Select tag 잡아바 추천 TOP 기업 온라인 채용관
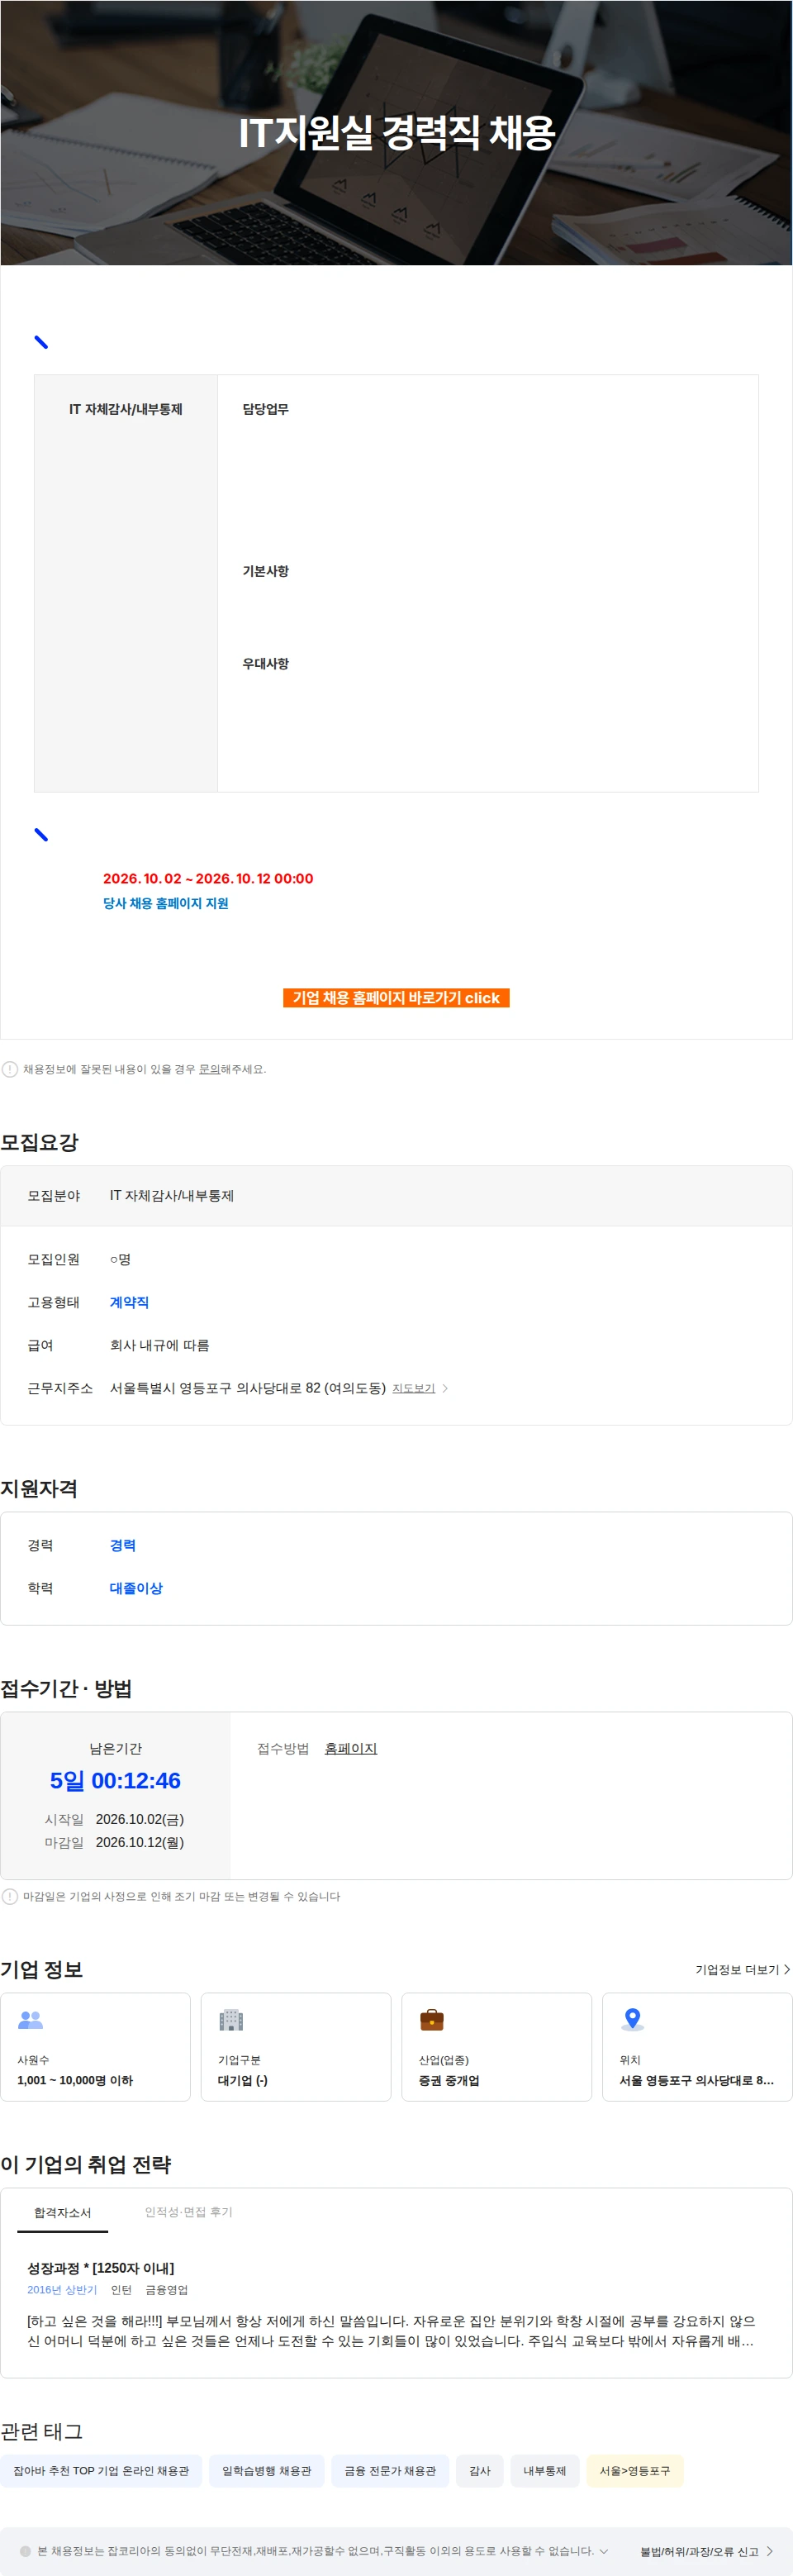Screen dimensions: 793x2576 [x=101, y=2470]
